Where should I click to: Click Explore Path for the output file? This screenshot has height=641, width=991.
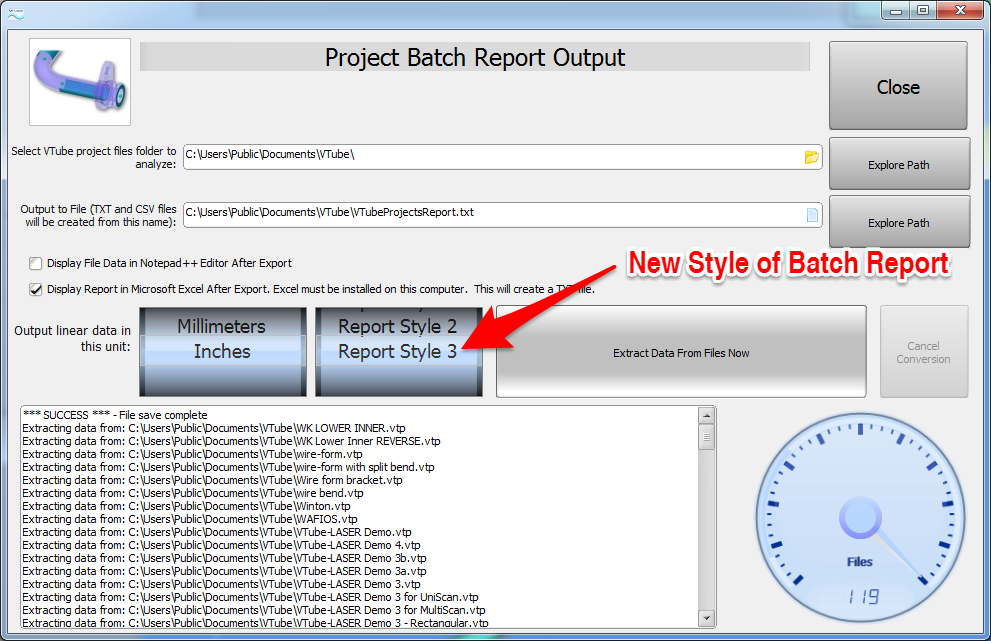[898, 222]
